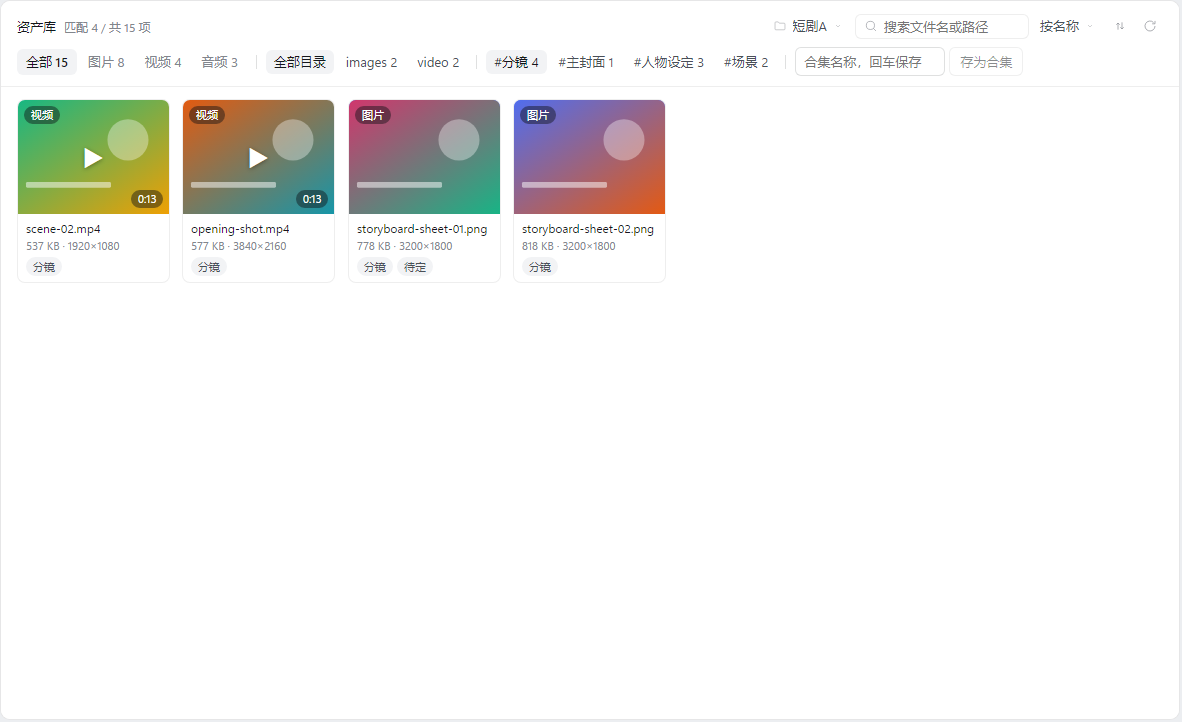Toggle the #分镜 4 tag filter

click(516, 62)
